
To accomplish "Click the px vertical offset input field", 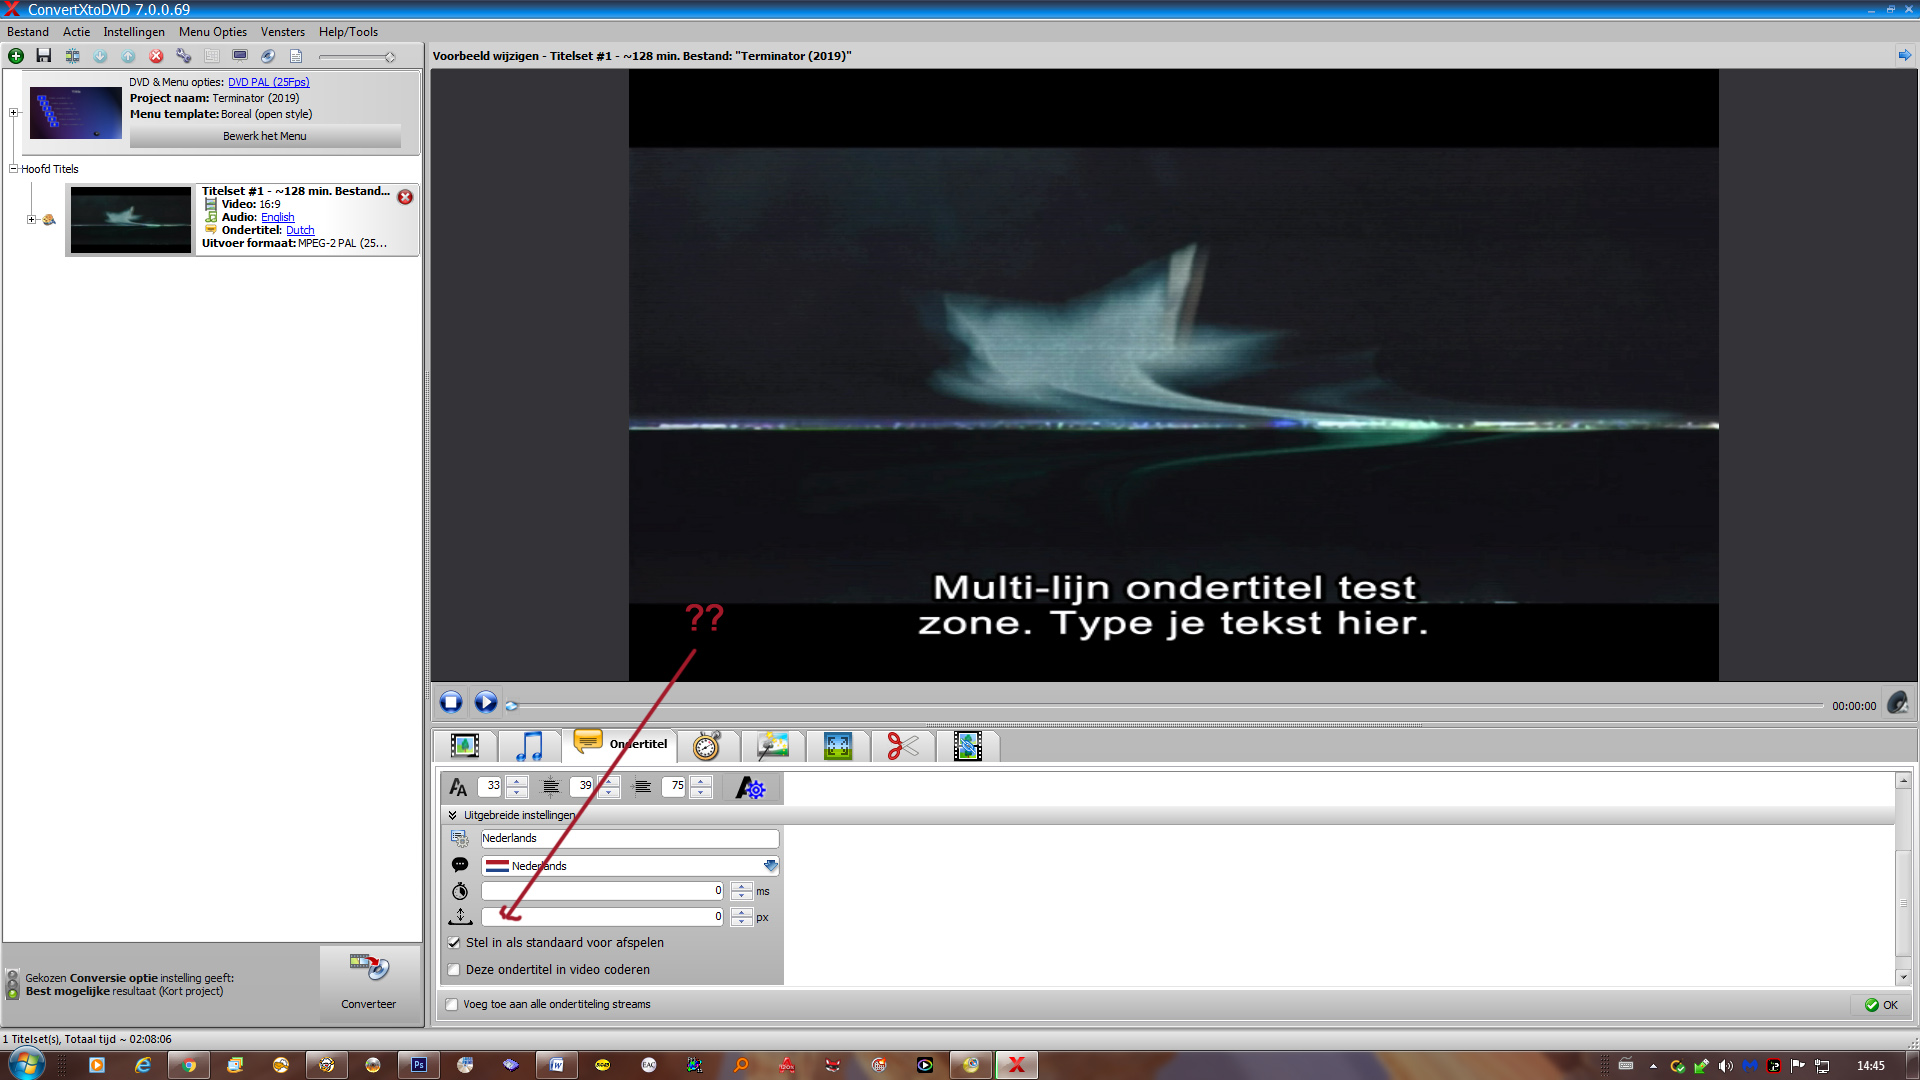I will pos(603,916).
